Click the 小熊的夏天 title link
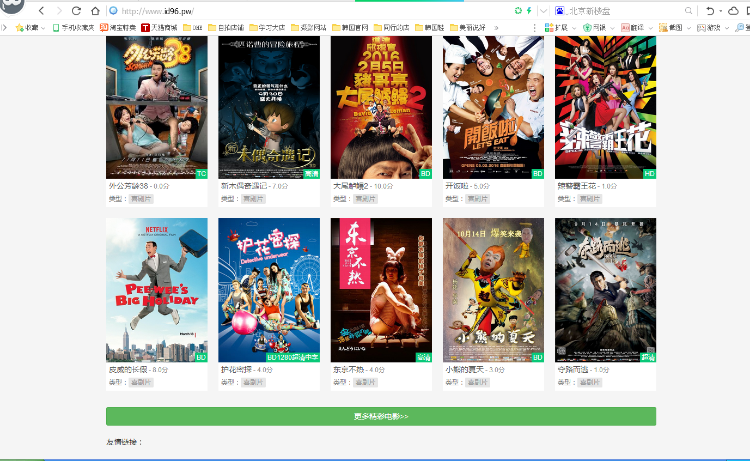The image size is (750, 461). click(464, 370)
